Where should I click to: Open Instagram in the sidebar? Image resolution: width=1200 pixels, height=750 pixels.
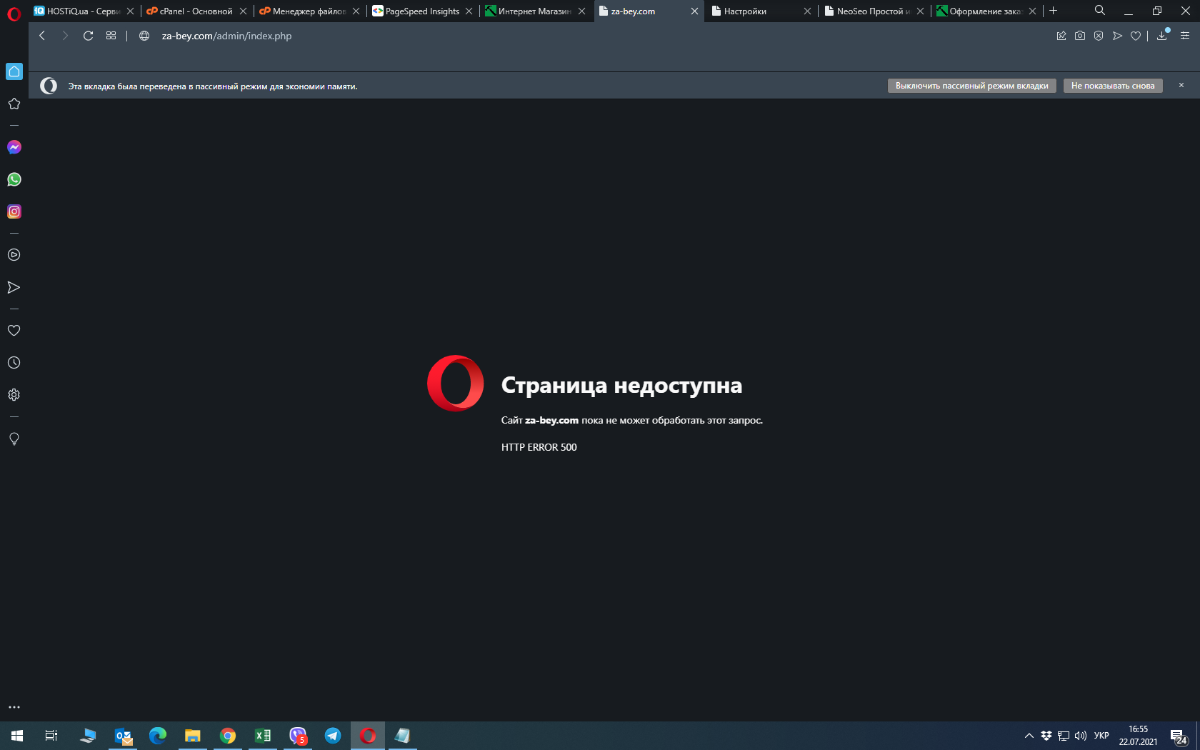pyautogui.click(x=14, y=211)
